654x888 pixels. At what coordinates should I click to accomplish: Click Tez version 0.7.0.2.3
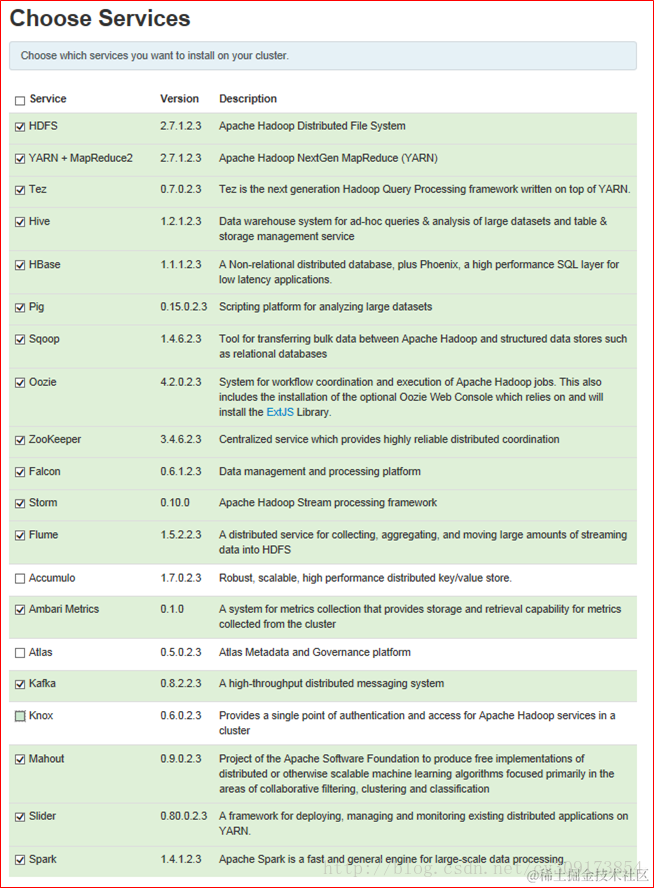tap(181, 189)
